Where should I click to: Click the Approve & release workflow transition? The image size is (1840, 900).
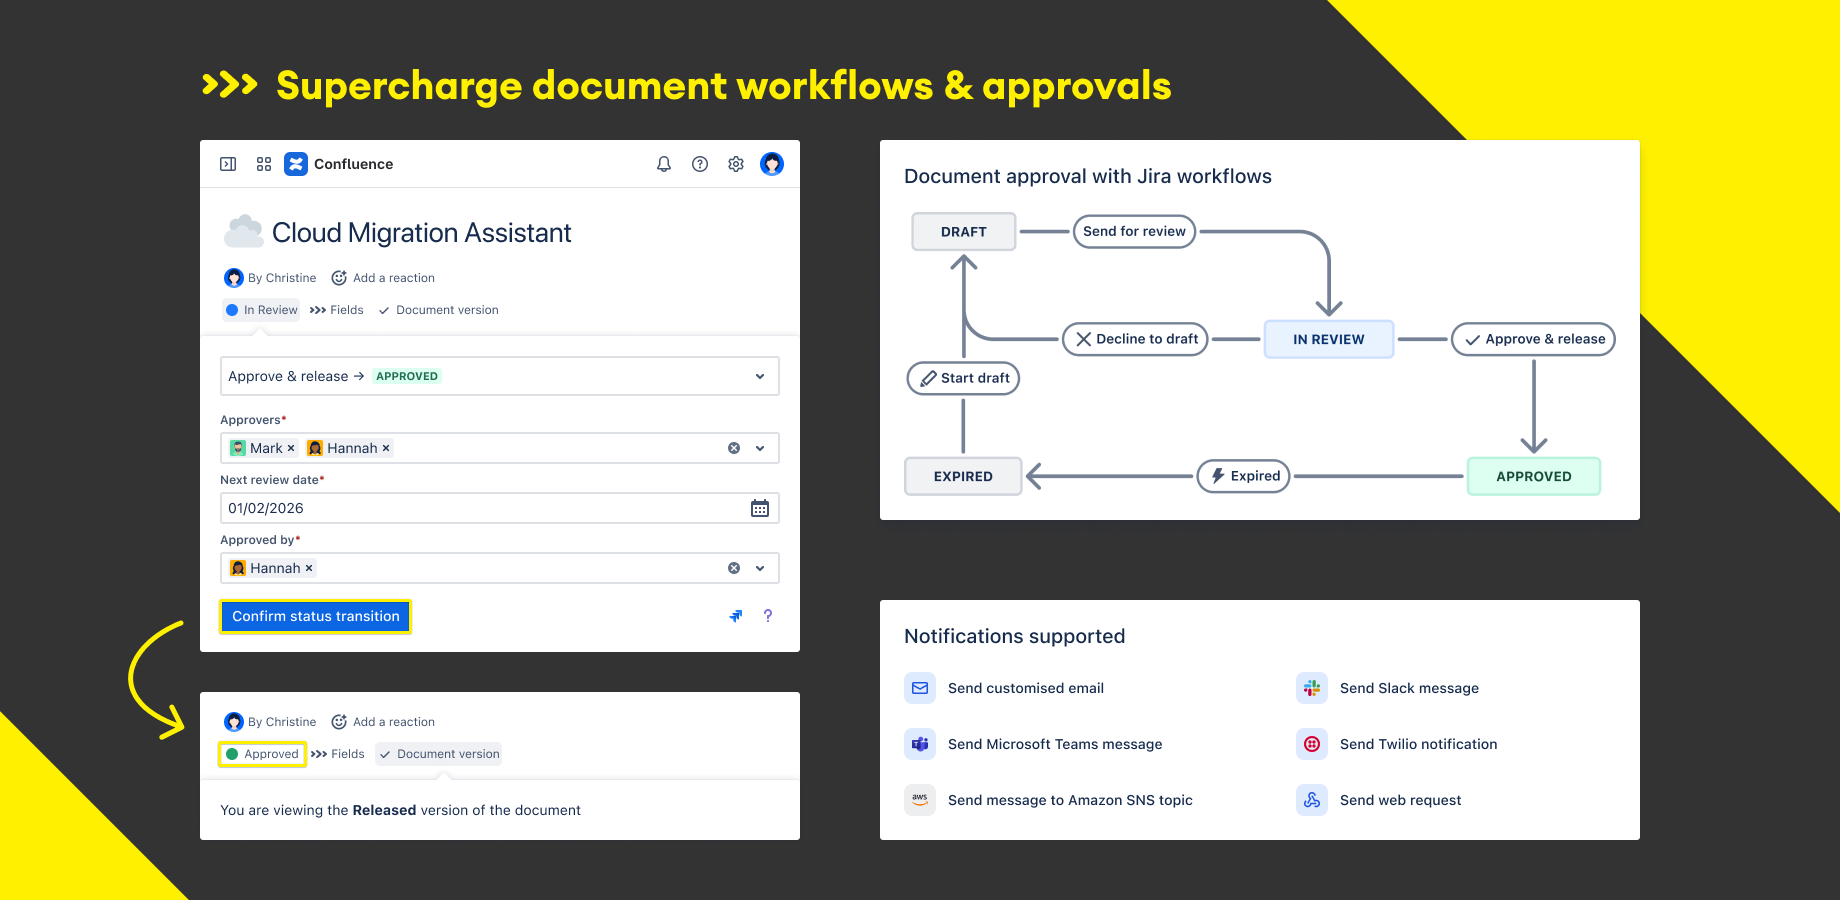click(x=1534, y=339)
